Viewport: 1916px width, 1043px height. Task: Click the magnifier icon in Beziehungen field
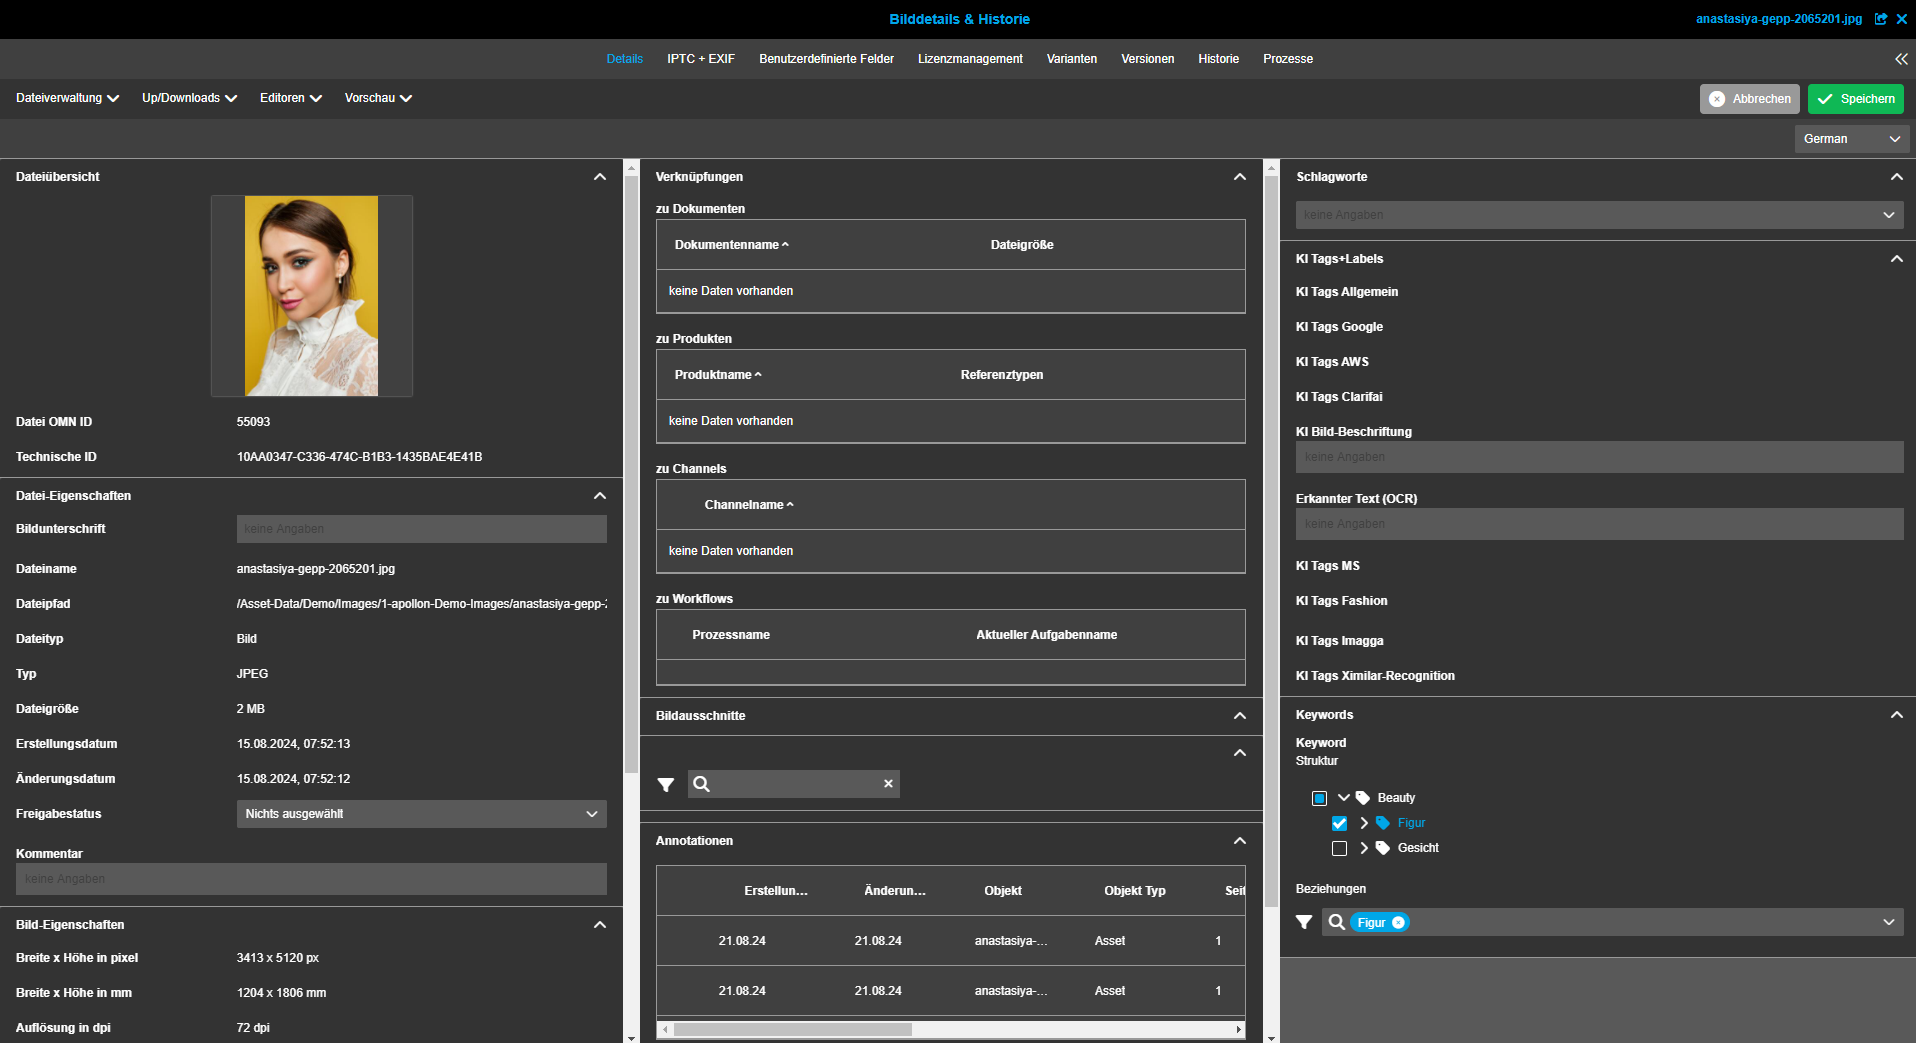click(1337, 922)
